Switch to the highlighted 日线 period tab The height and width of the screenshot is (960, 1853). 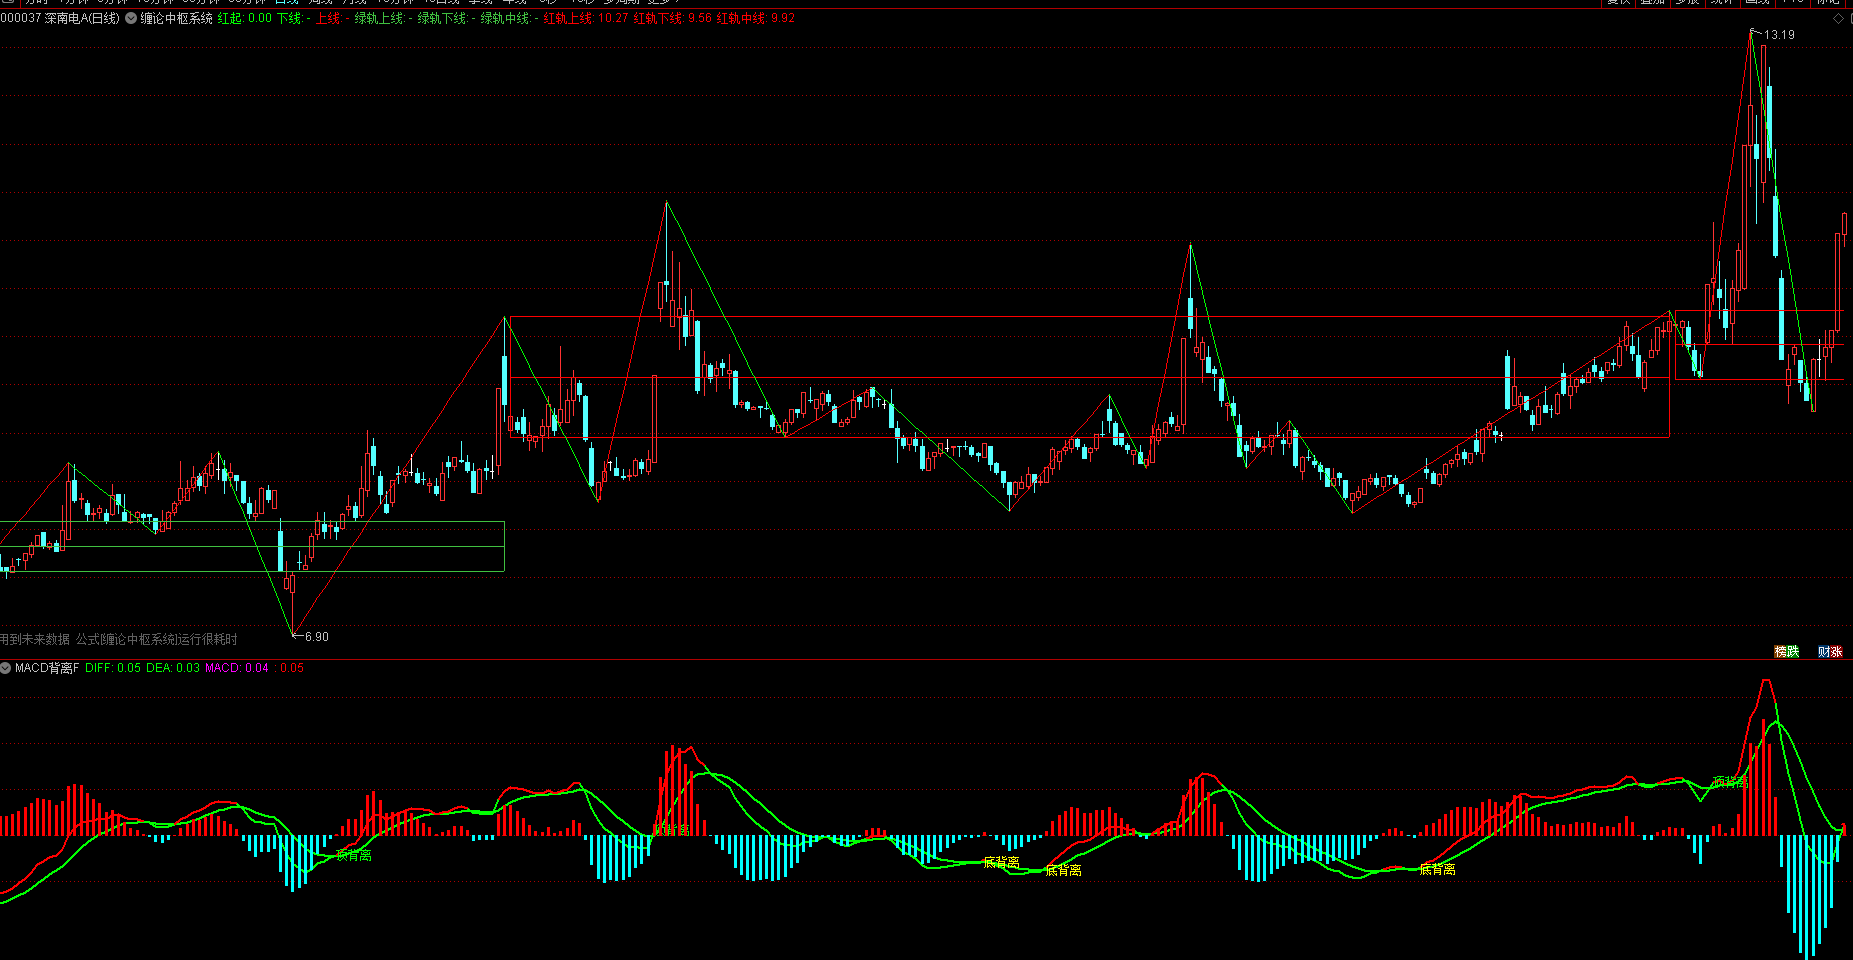click(x=286, y=2)
